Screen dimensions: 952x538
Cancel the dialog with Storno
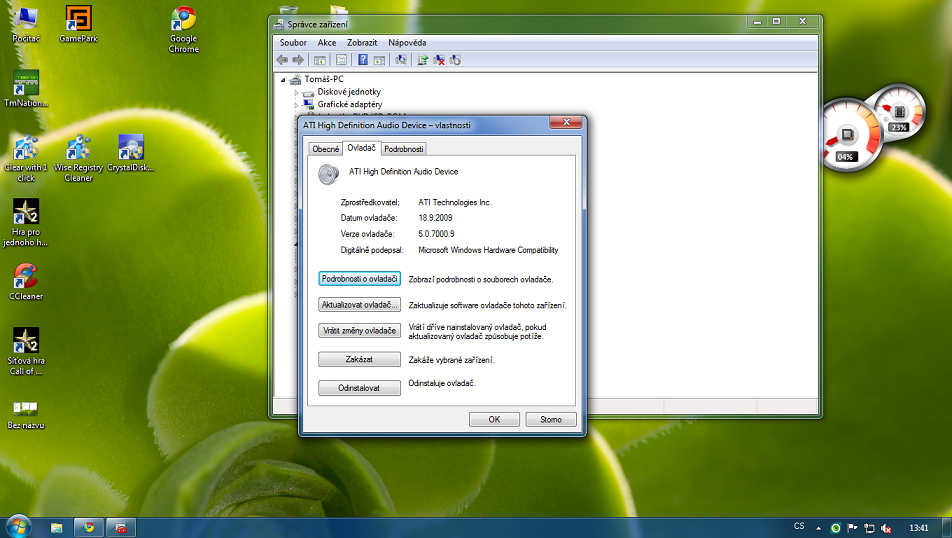(x=551, y=420)
